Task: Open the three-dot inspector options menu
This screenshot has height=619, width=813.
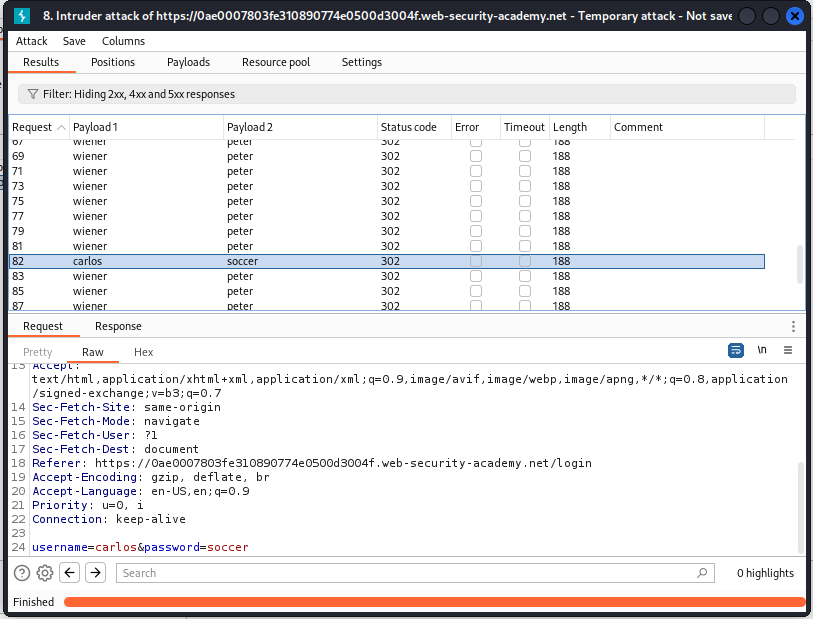Action: [x=793, y=327]
